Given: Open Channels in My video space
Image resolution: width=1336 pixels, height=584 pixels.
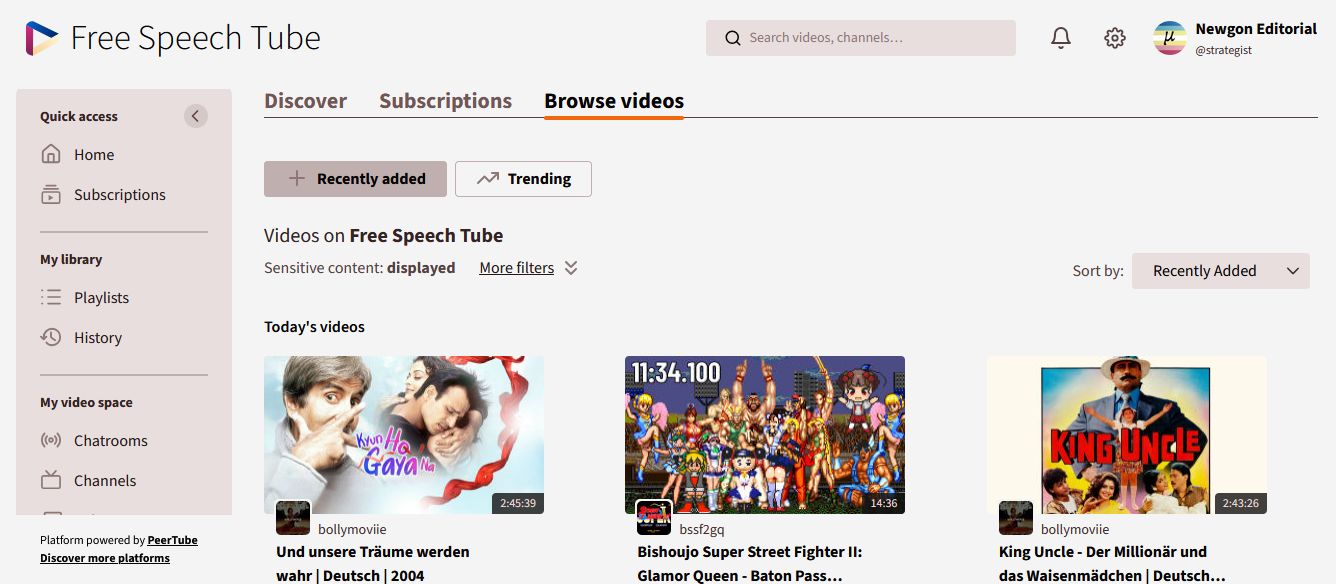Looking at the screenshot, I should (104, 481).
